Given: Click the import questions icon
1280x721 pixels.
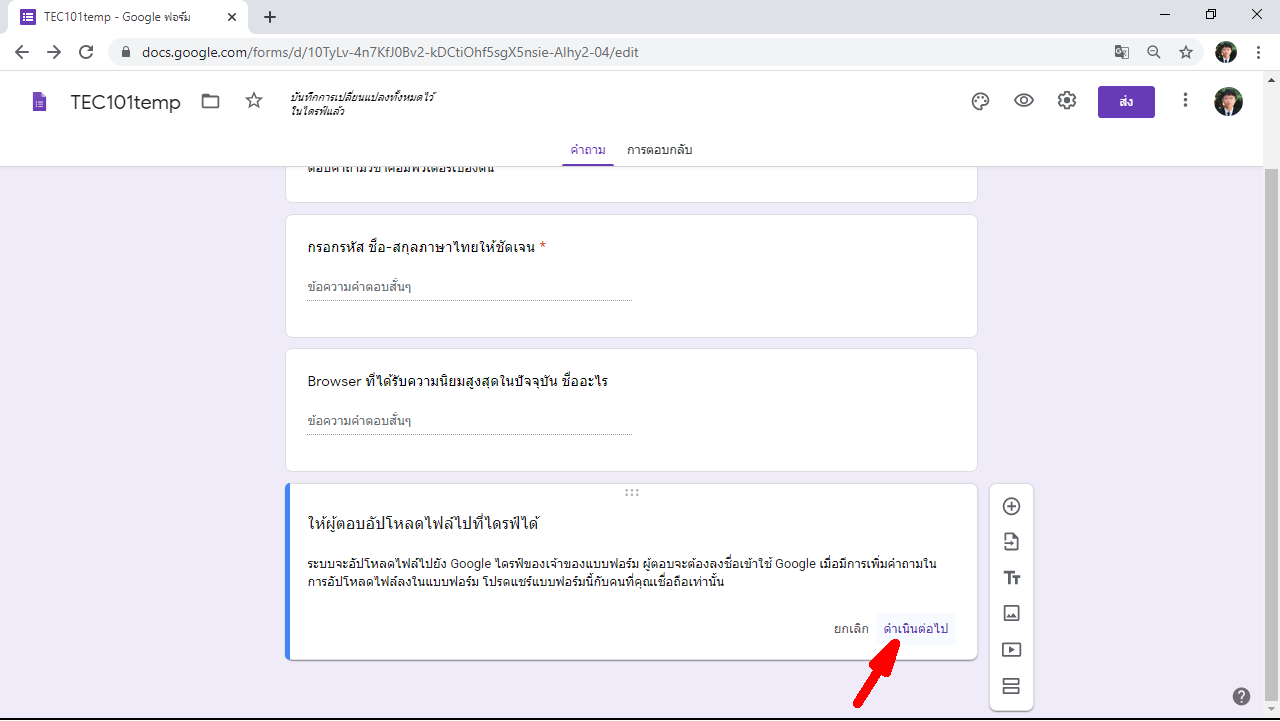Looking at the screenshot, I should coord(1011,542).
